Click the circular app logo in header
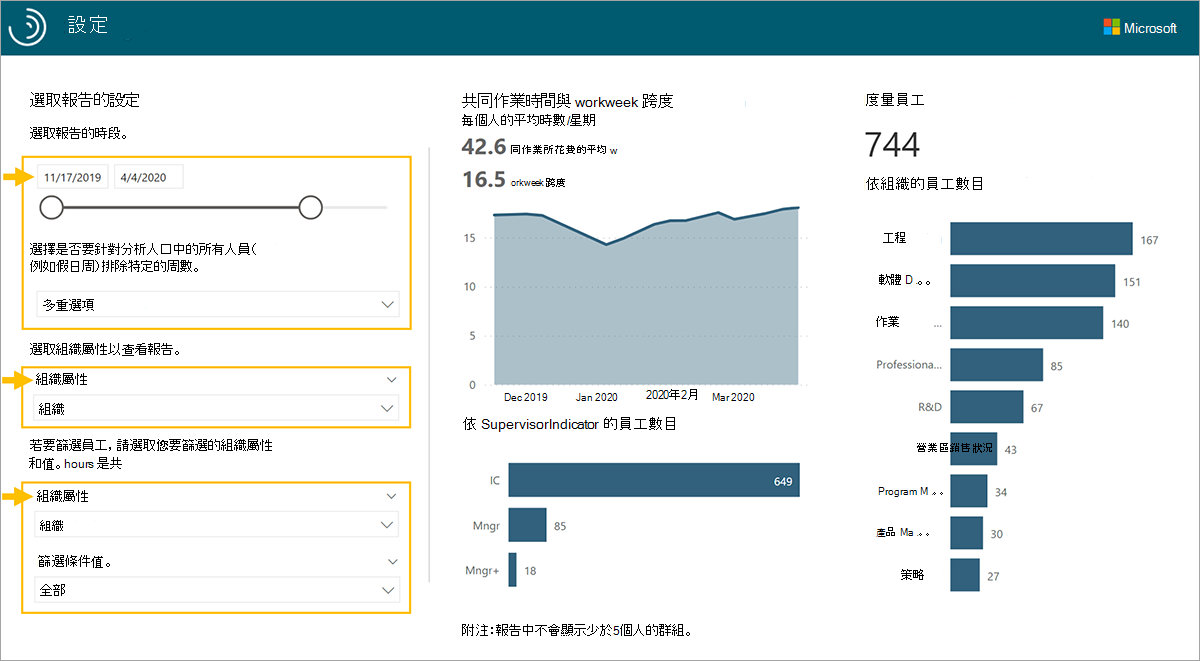This screenshot has height=661, width=1200. click(28, 26)
